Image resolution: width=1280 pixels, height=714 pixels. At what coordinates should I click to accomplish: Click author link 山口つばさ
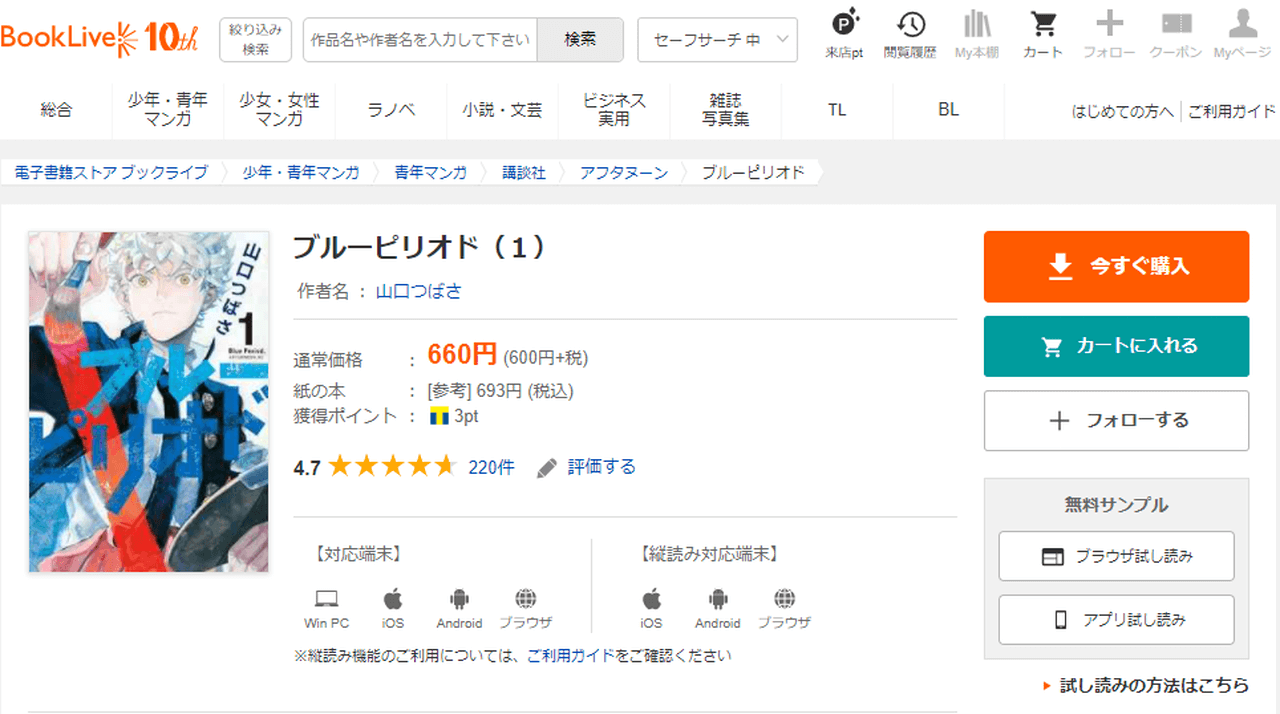(418, 291)
